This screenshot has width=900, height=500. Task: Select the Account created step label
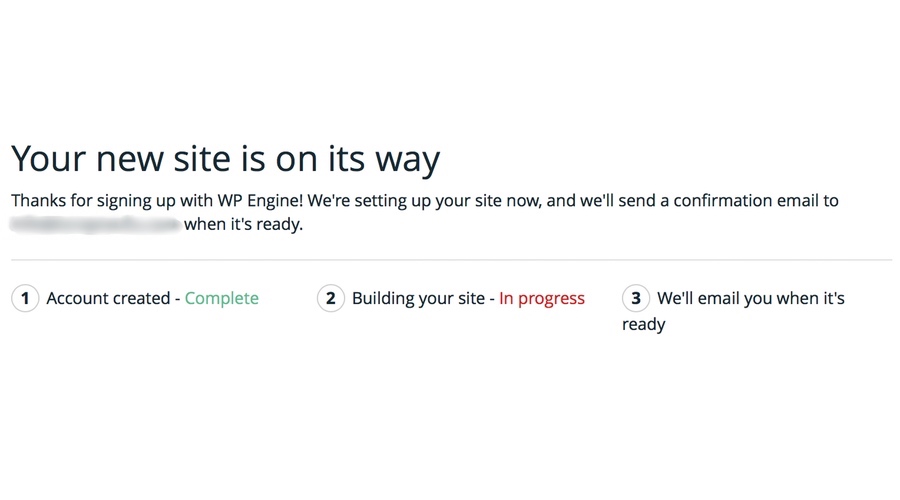108,299
